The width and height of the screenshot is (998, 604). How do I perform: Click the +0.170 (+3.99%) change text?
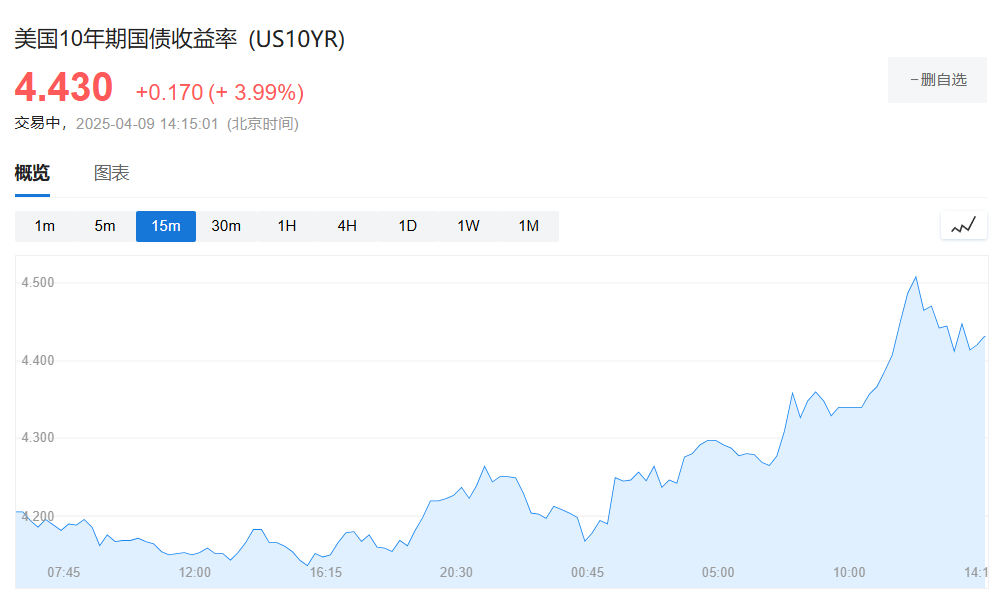point(220,93)
